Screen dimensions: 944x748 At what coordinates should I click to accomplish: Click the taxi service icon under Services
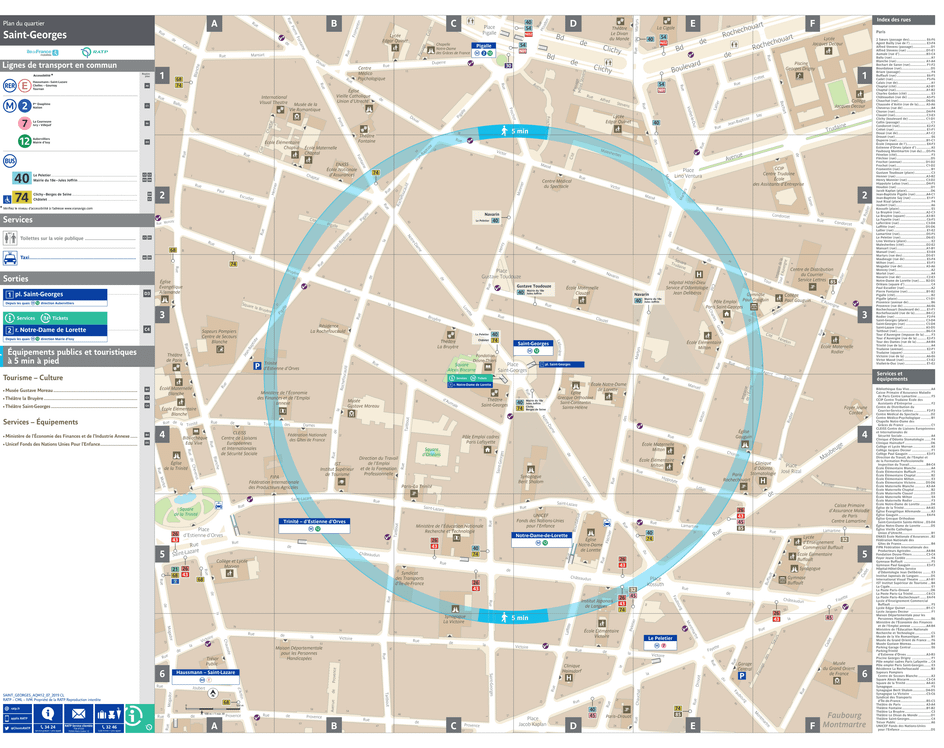[x=9, y=256]
